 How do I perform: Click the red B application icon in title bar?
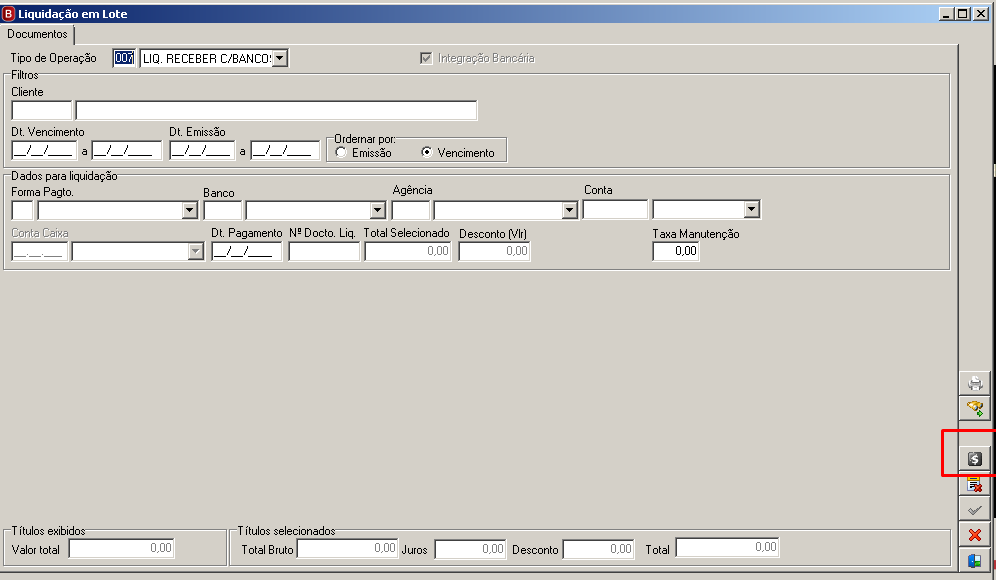(8, 13)
